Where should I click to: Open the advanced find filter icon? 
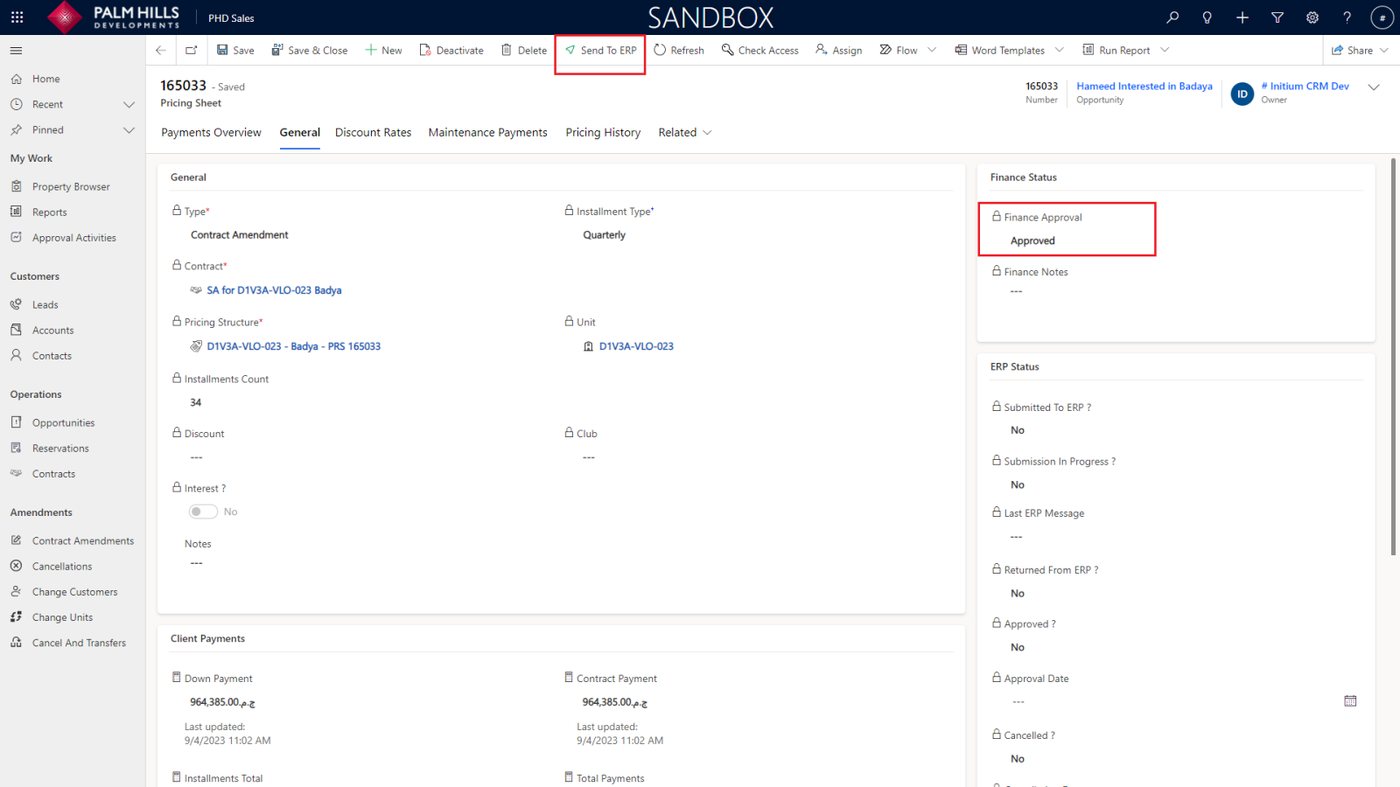1277,17
